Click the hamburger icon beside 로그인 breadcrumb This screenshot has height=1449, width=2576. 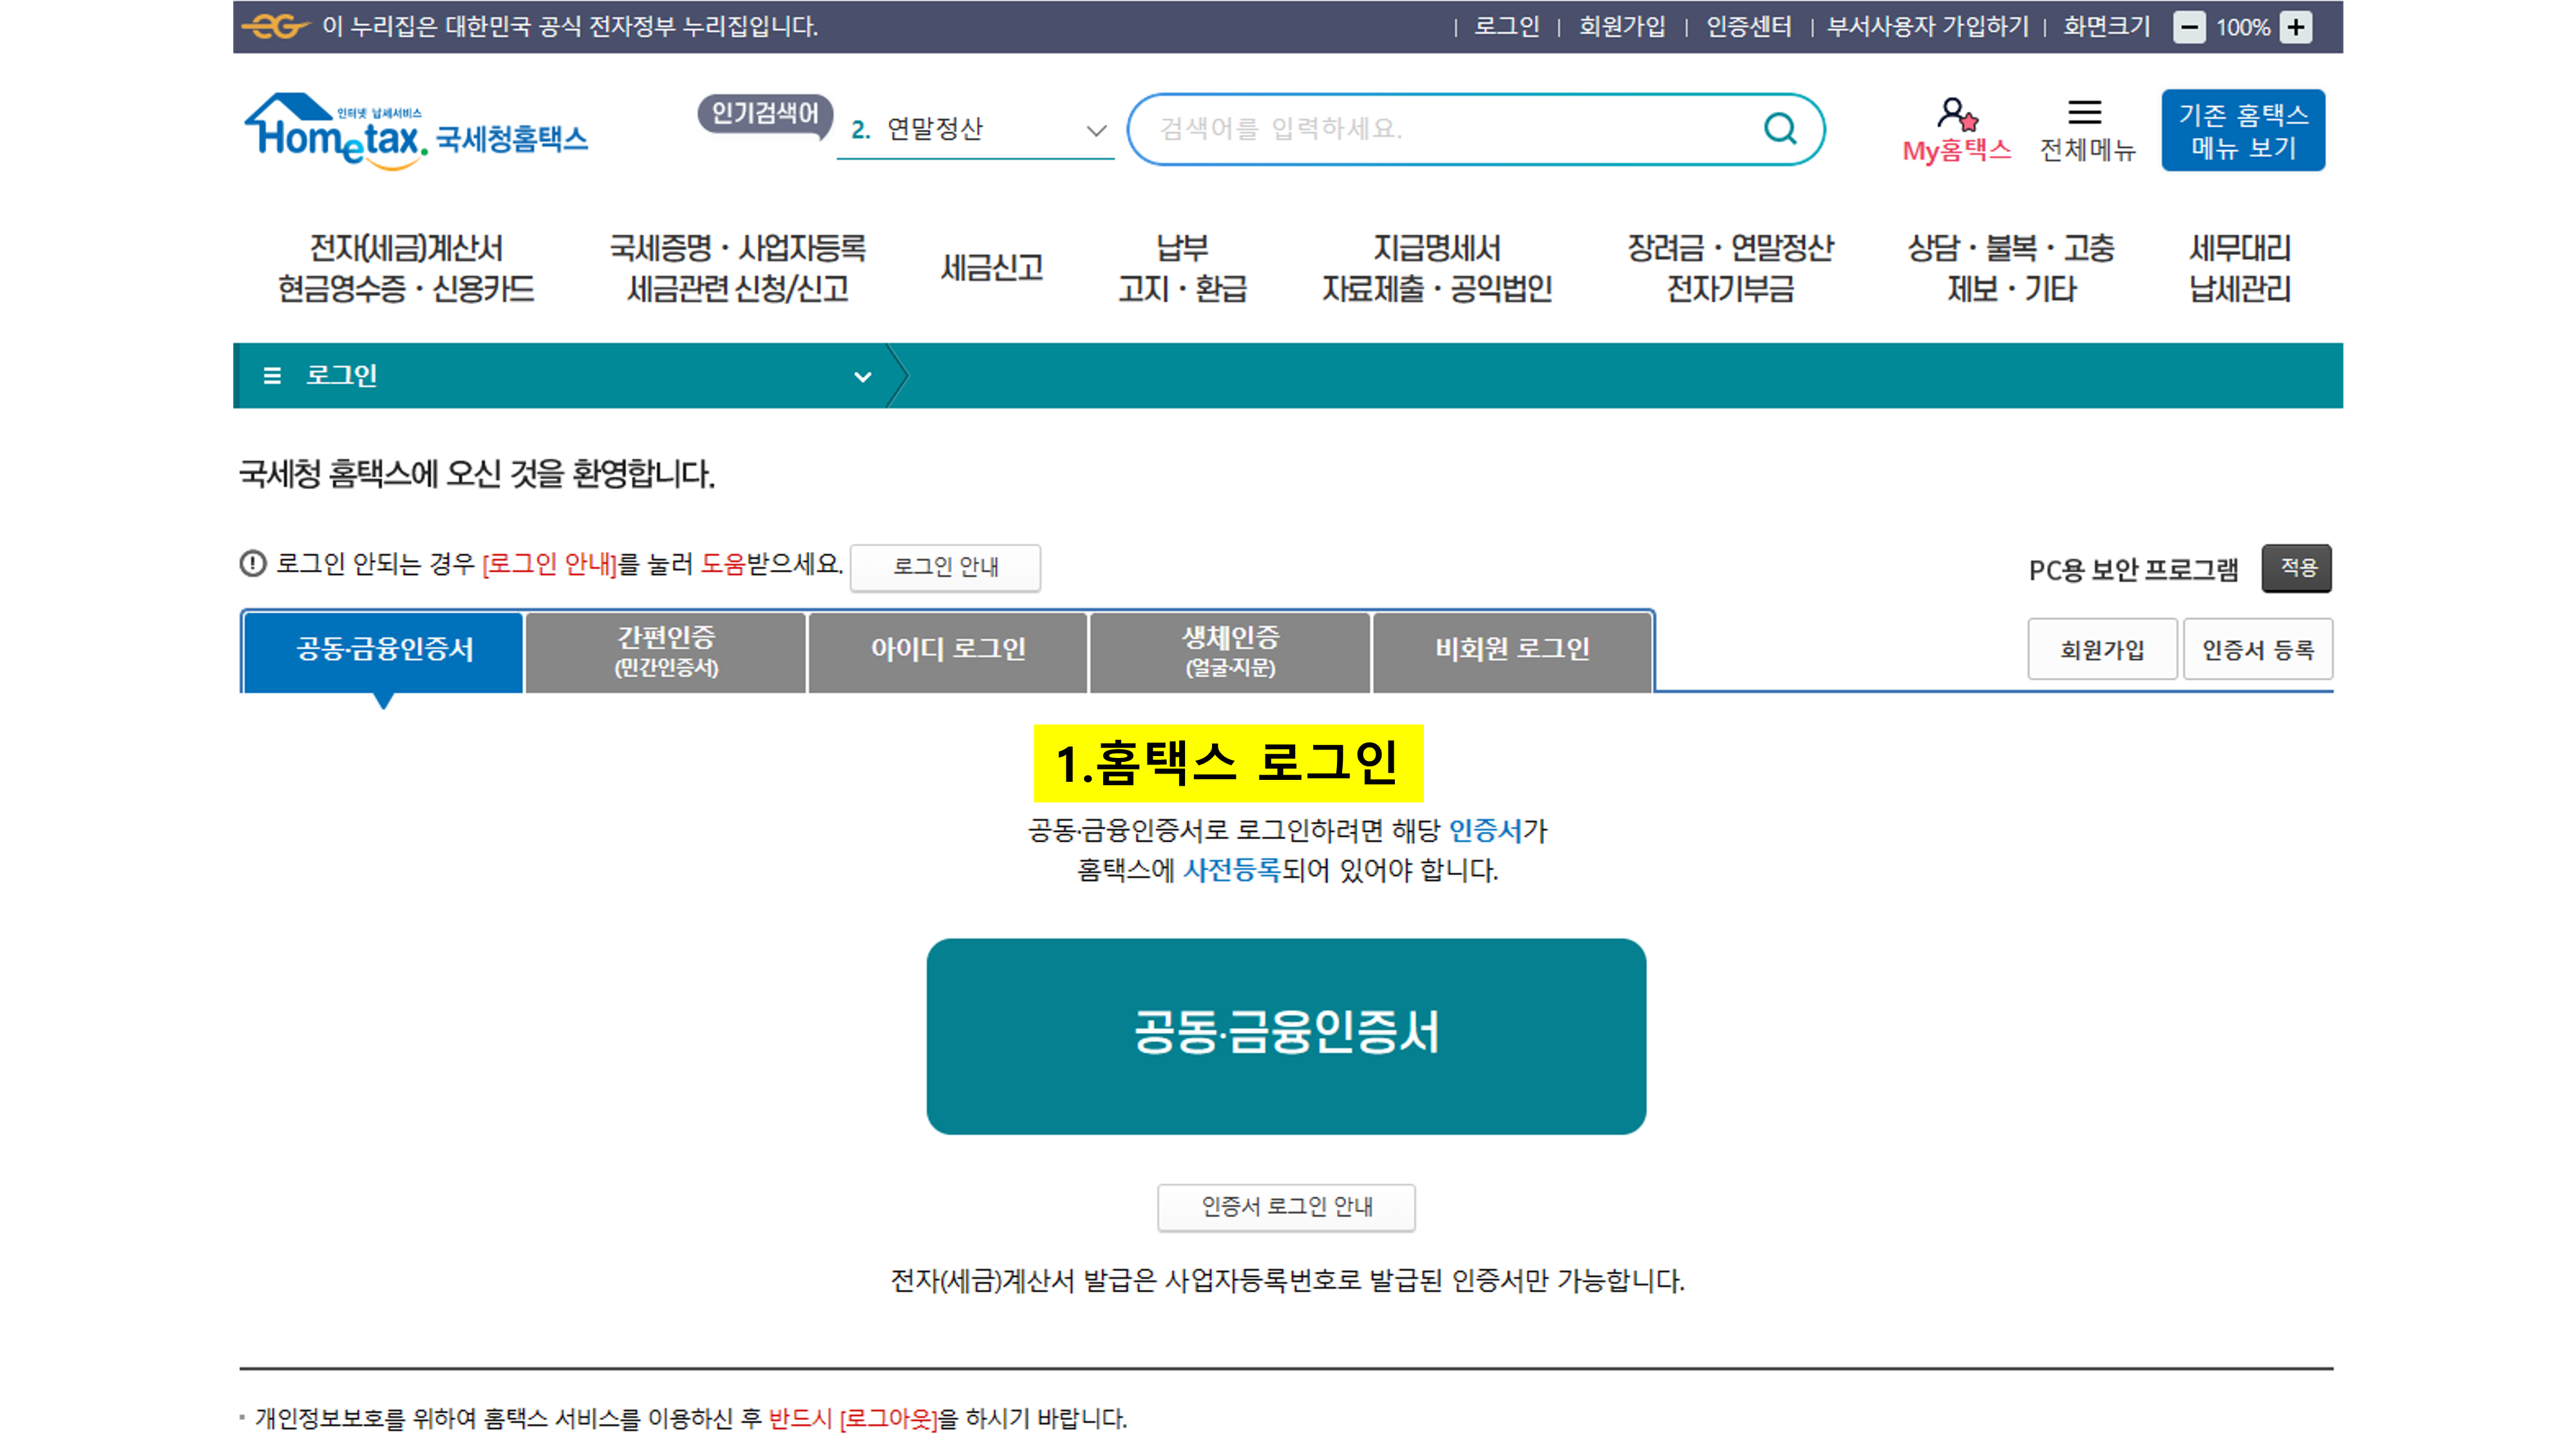[271, 376]
